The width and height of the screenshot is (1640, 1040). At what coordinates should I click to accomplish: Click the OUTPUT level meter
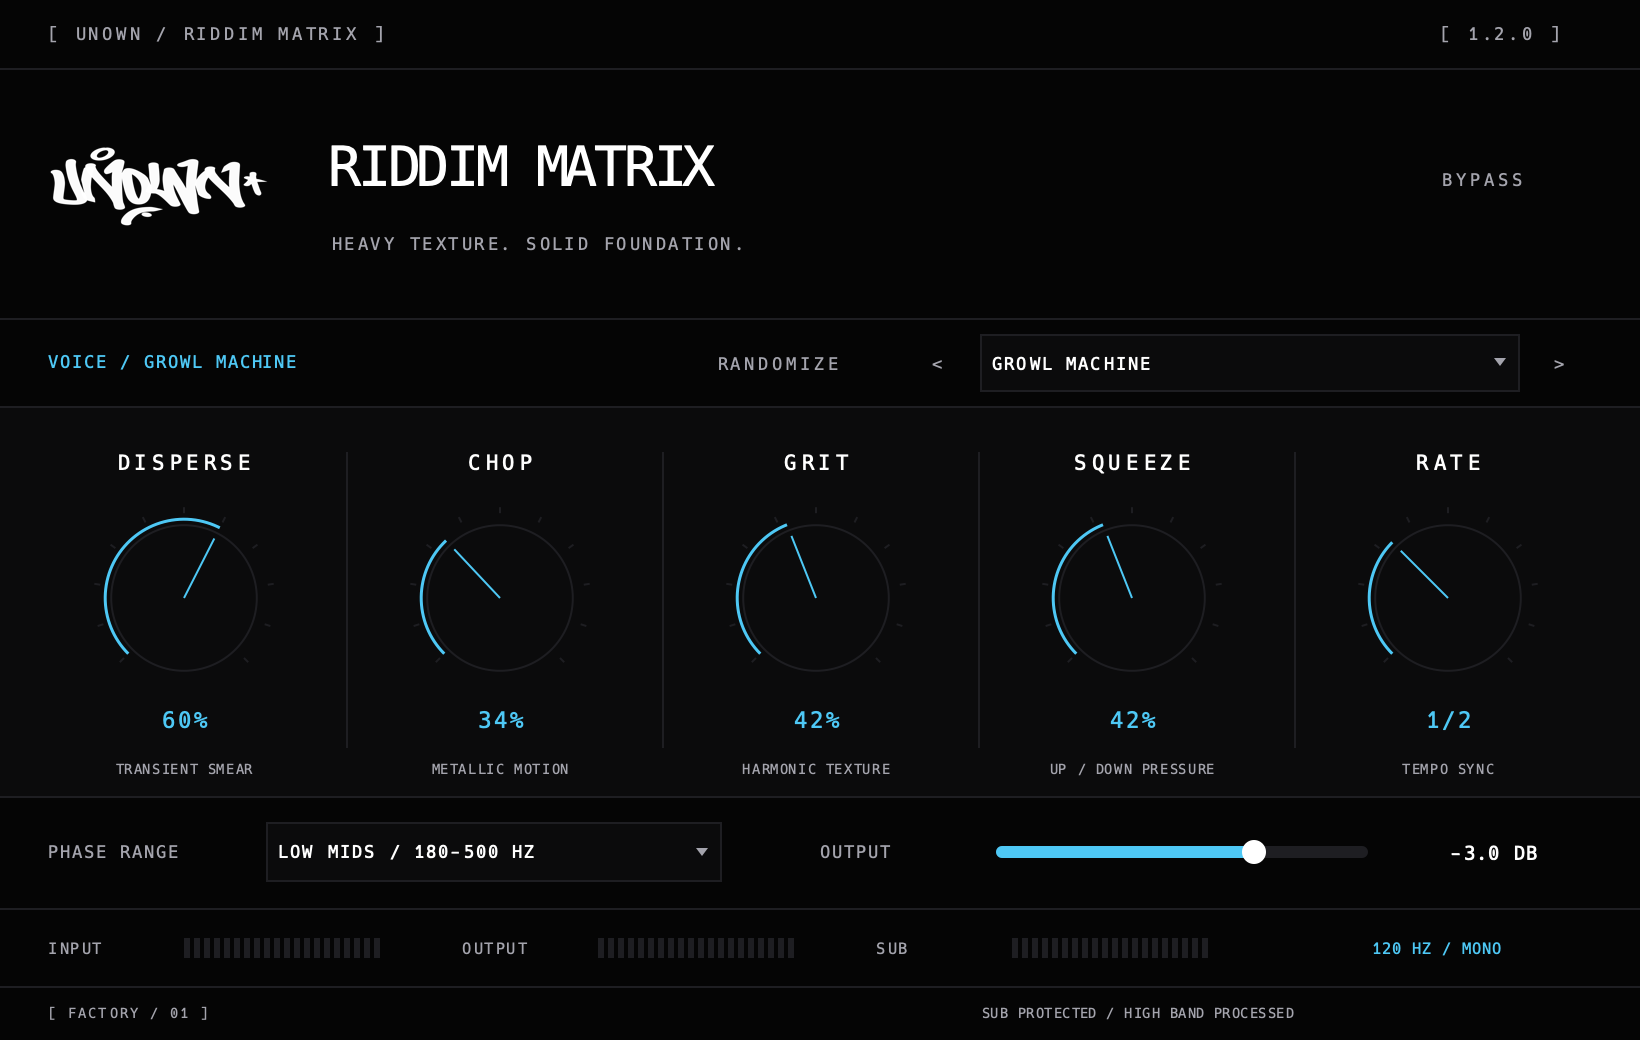(x=696, y=948)
